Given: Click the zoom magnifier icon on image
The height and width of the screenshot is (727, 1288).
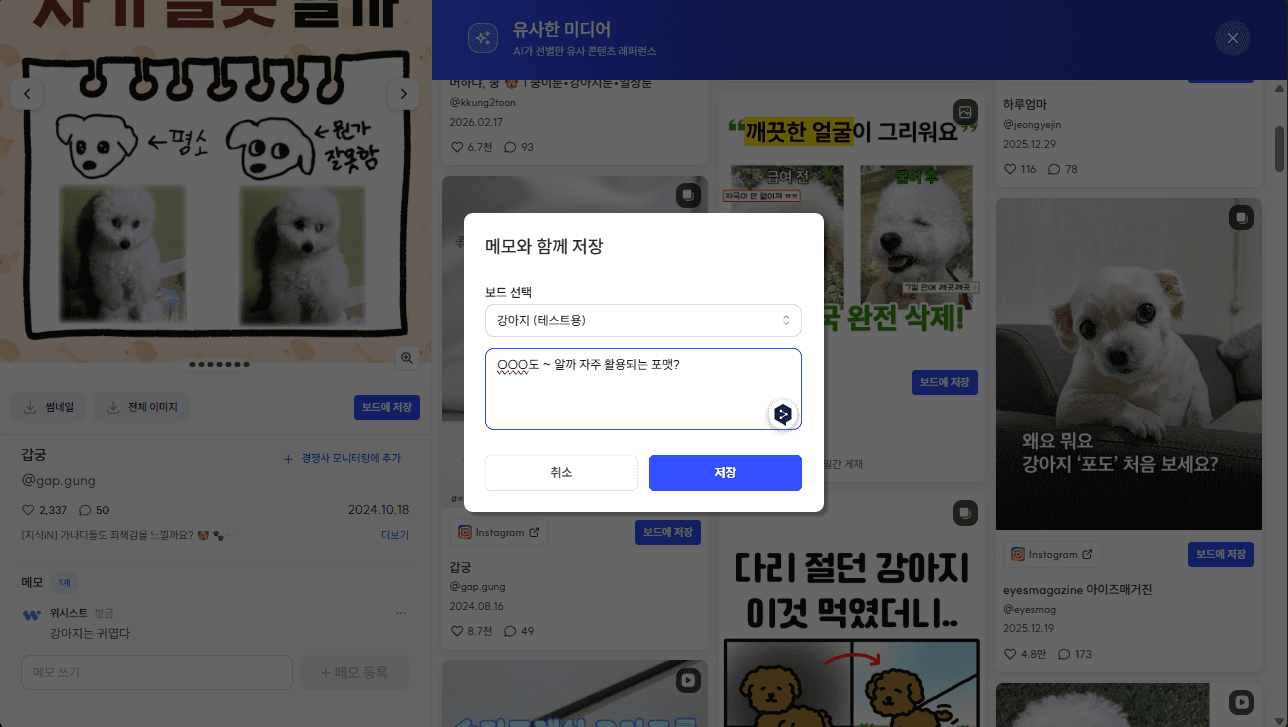Looking at the screenshot, I should coord(407,358).
